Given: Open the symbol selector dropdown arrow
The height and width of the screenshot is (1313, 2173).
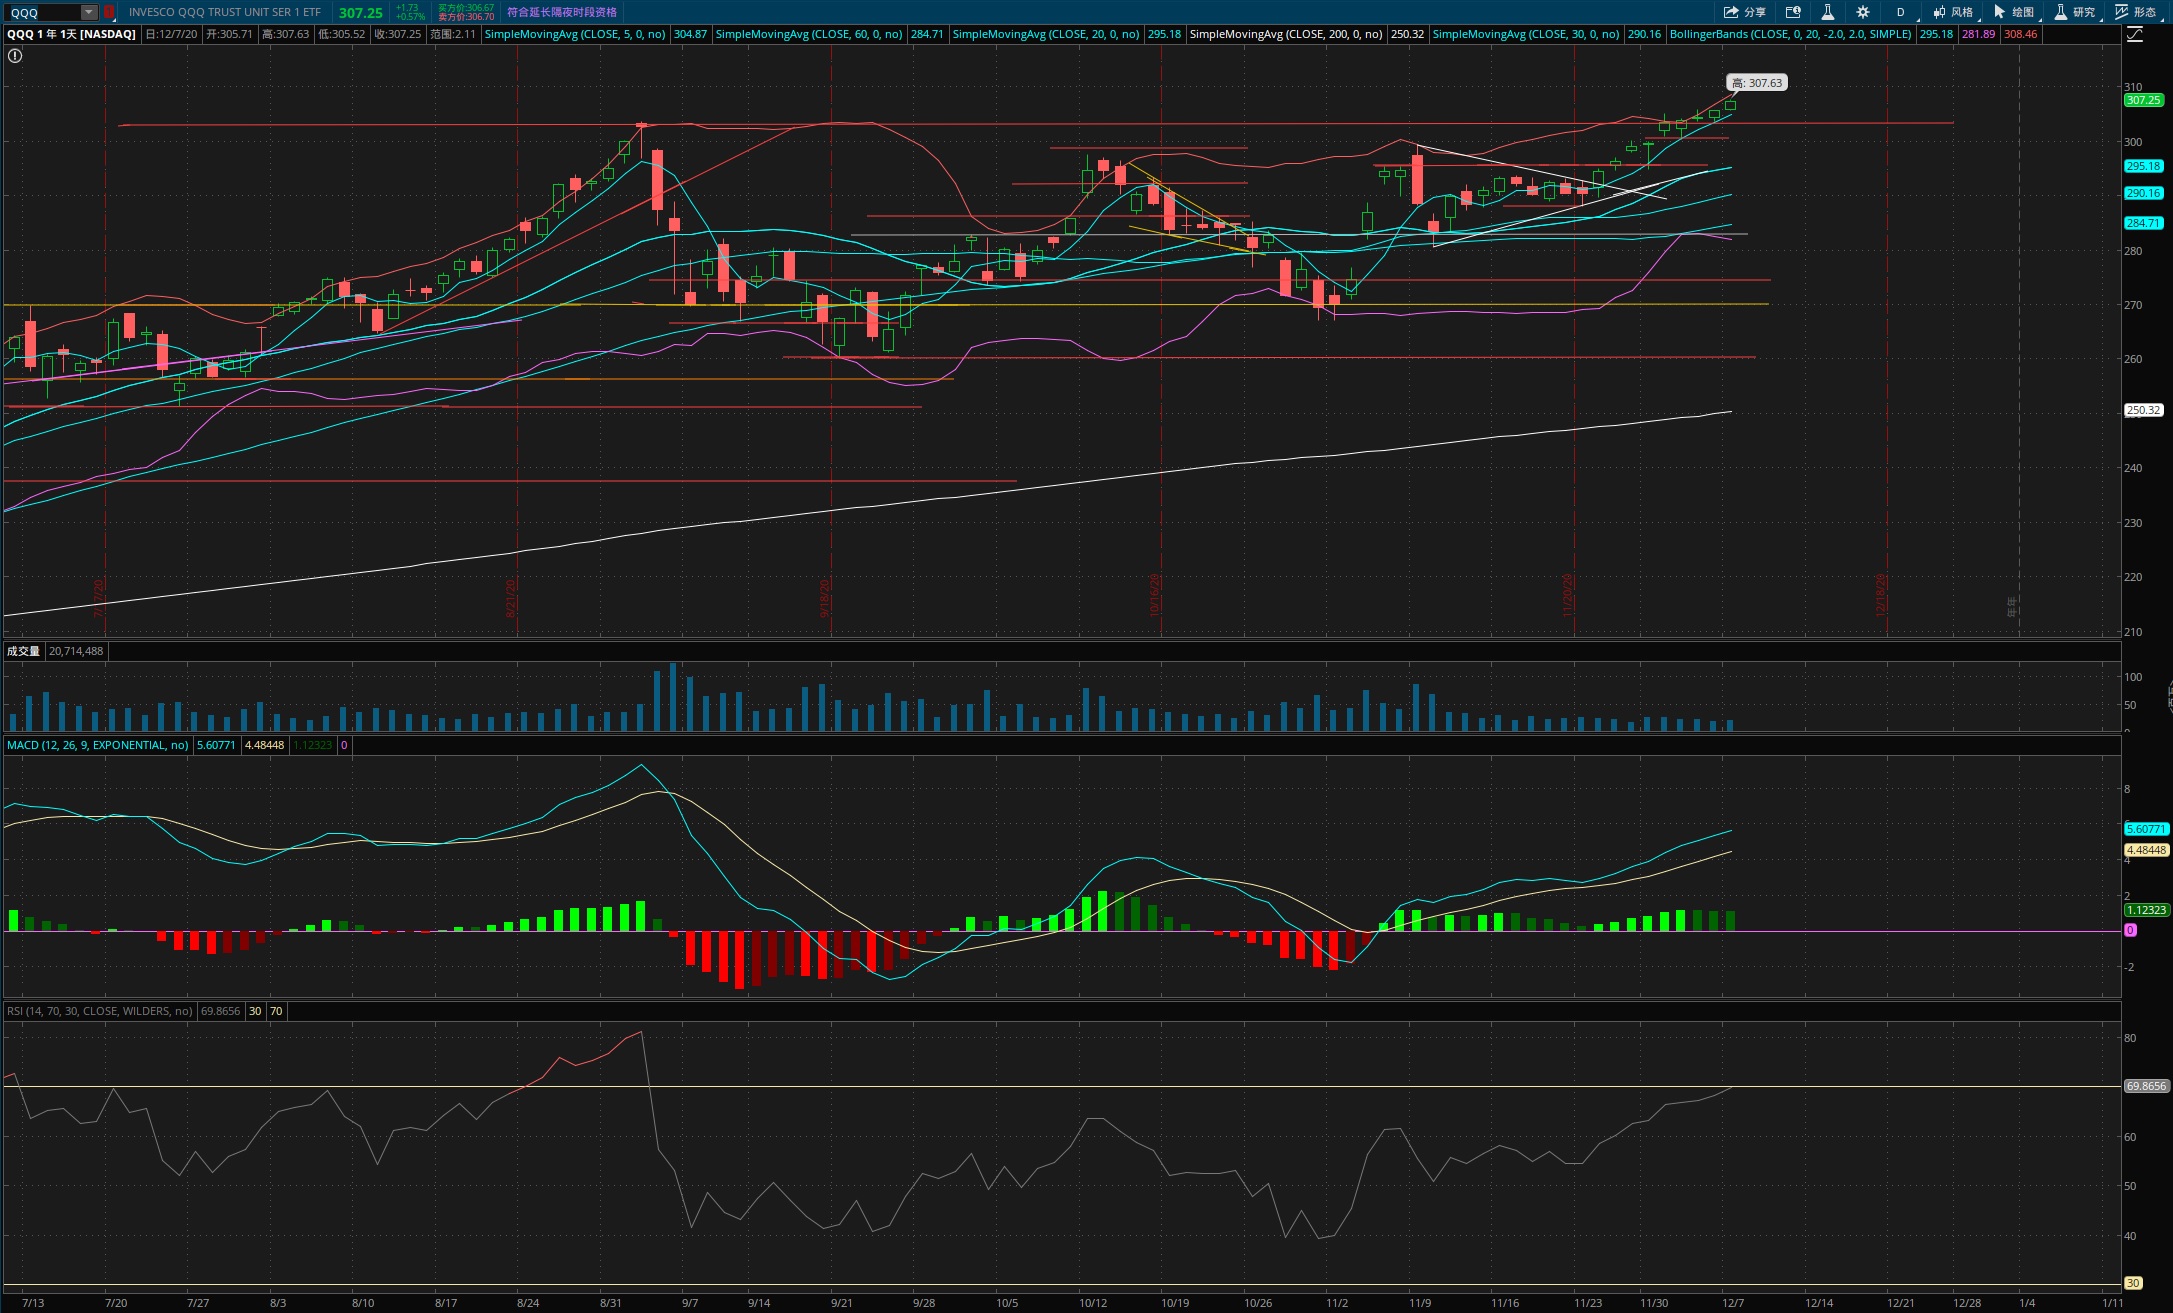Looking at the screenshot, I should (89, 12).
